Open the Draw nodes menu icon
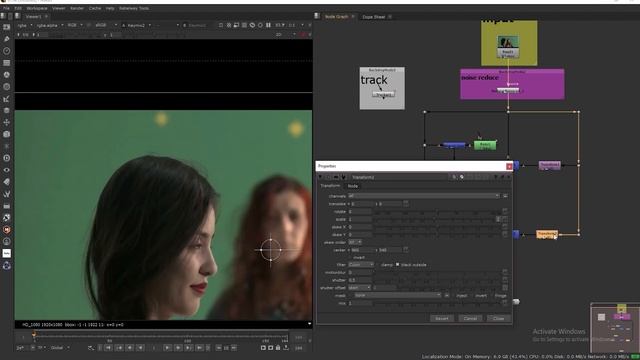 7,39
